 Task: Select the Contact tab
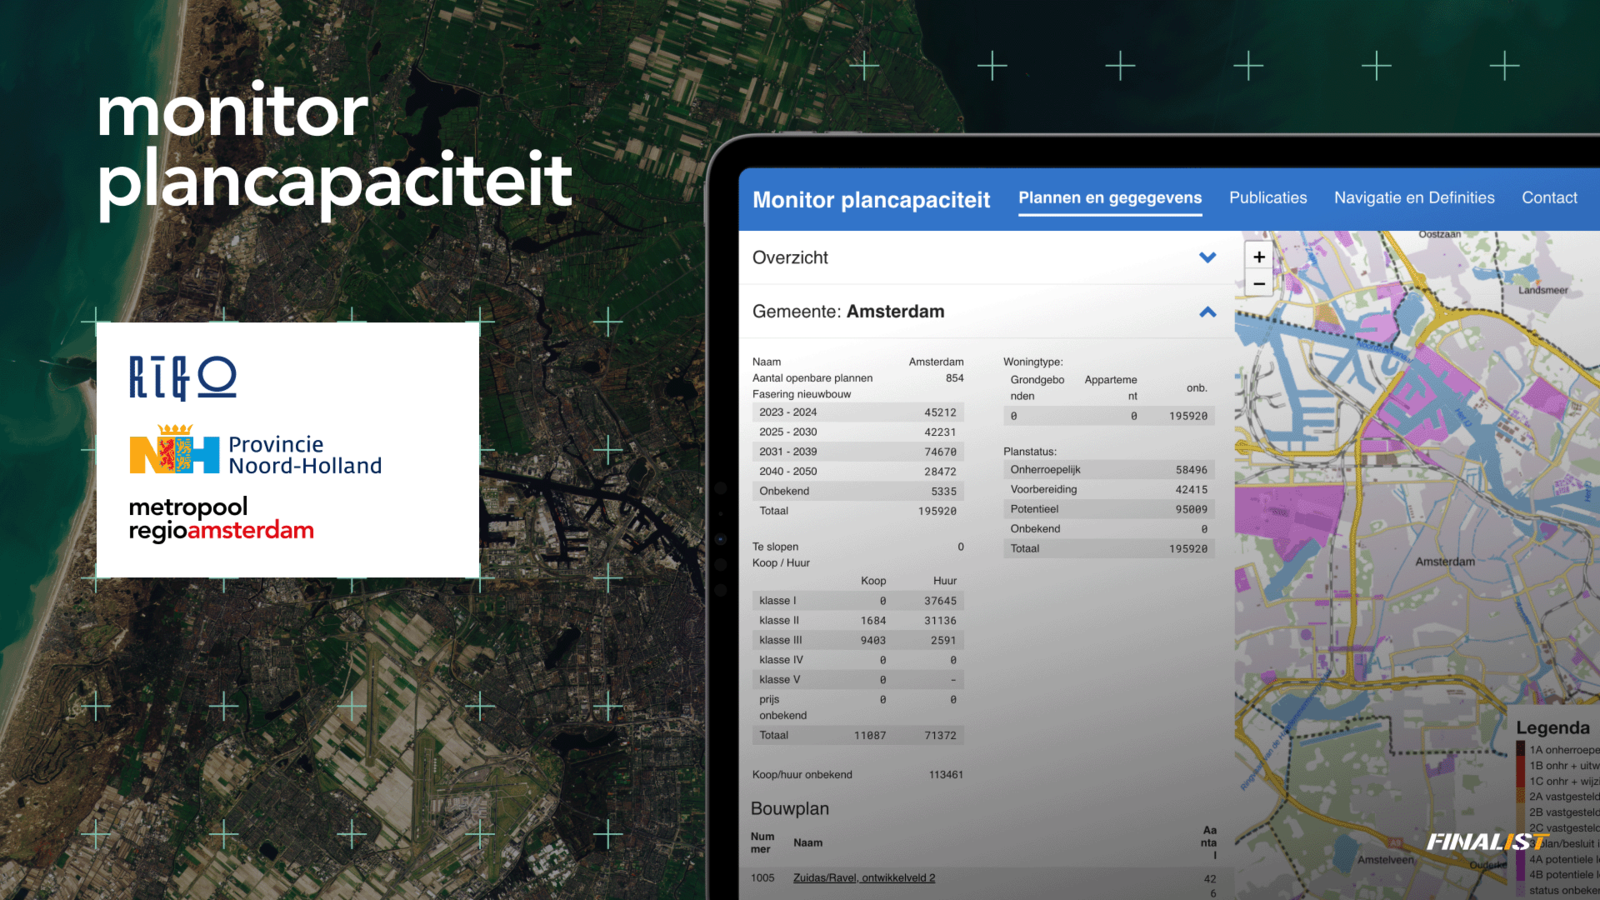coord(1549,197)
